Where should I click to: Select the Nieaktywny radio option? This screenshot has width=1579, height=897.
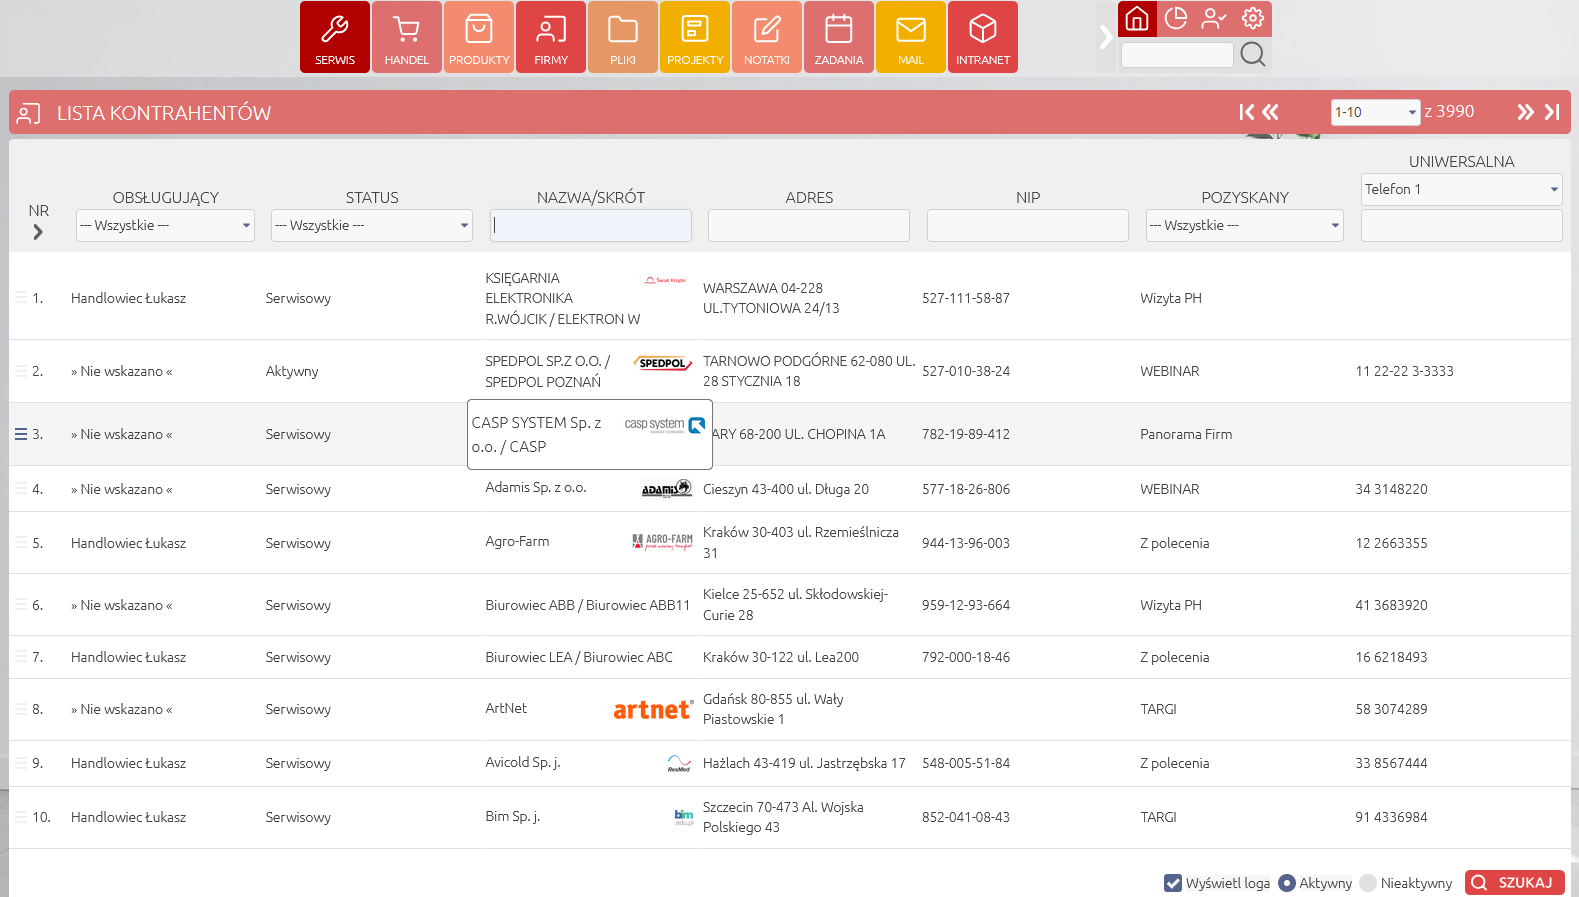1368,883
